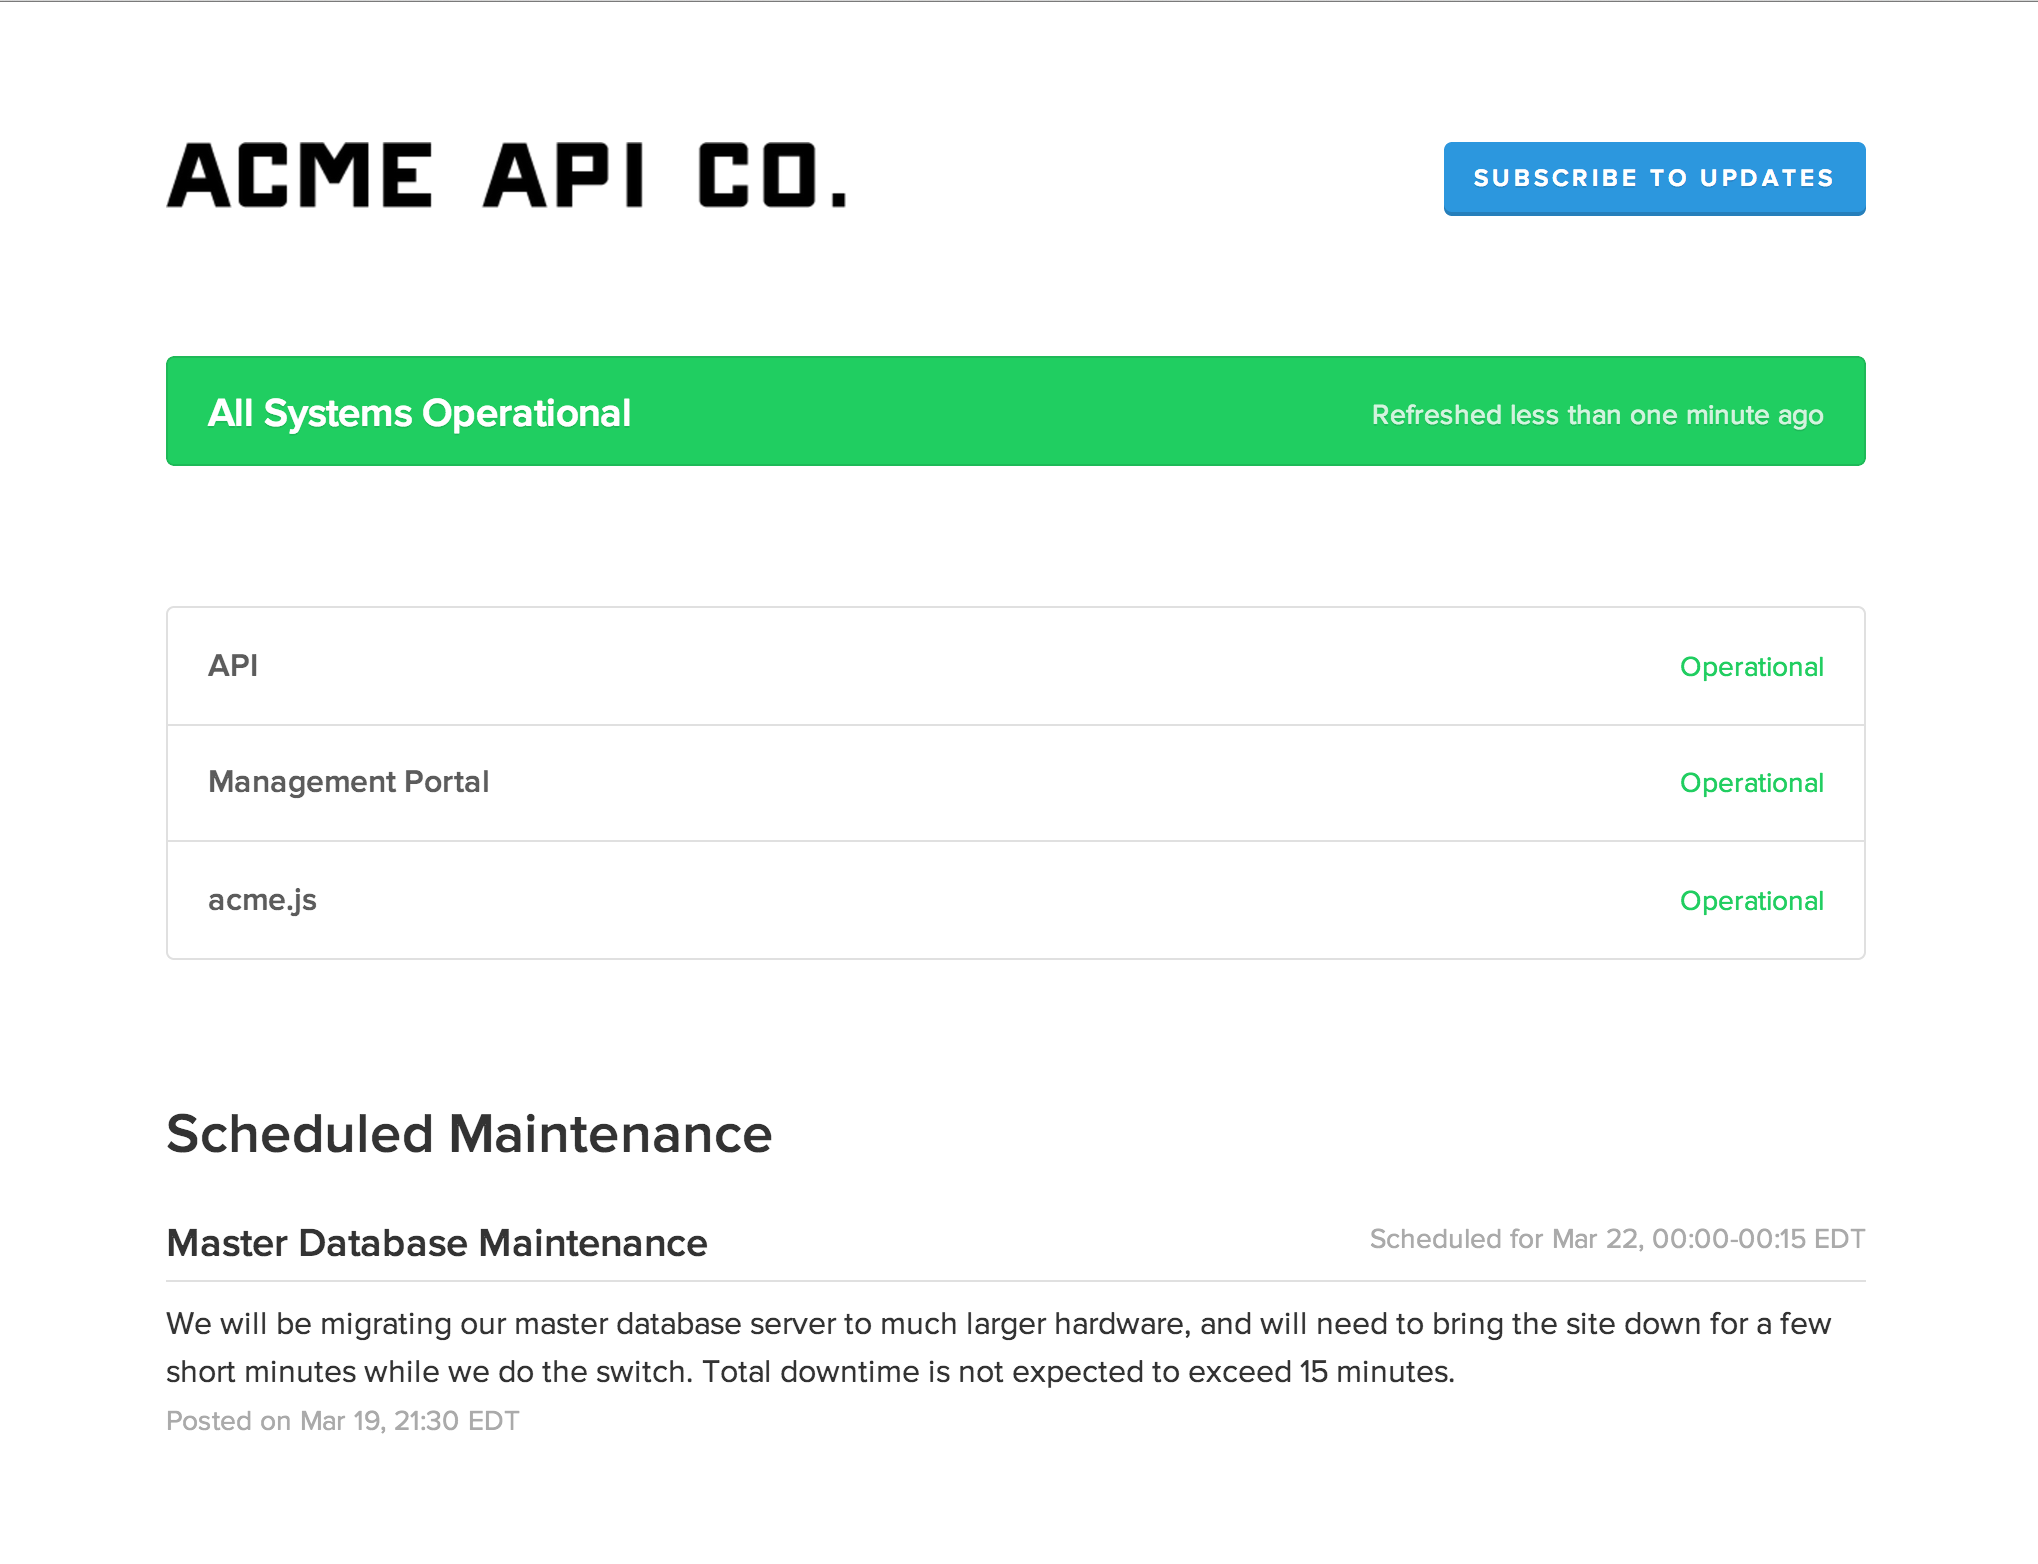The width and height of the screenshot is (2038, 1564).
Task: Open the Master Database Maintenance incident link
Action: point(437,1243)
